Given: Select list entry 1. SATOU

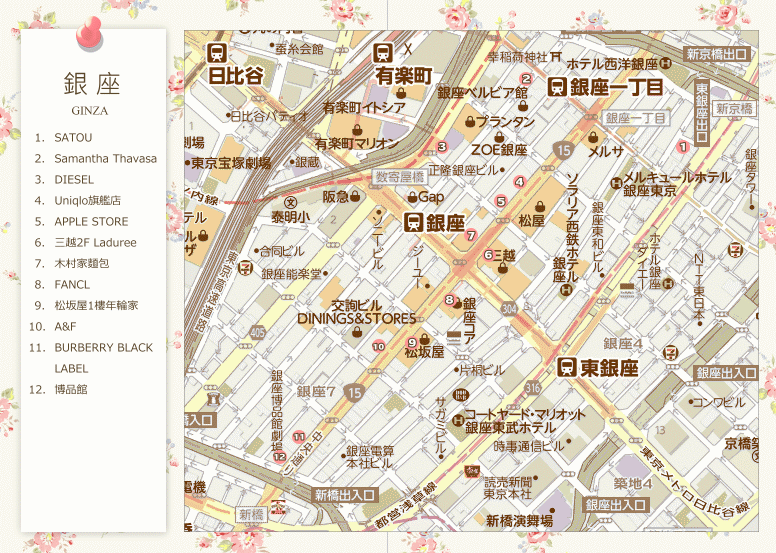Looking at the screenshot, I should pos(63,138).
